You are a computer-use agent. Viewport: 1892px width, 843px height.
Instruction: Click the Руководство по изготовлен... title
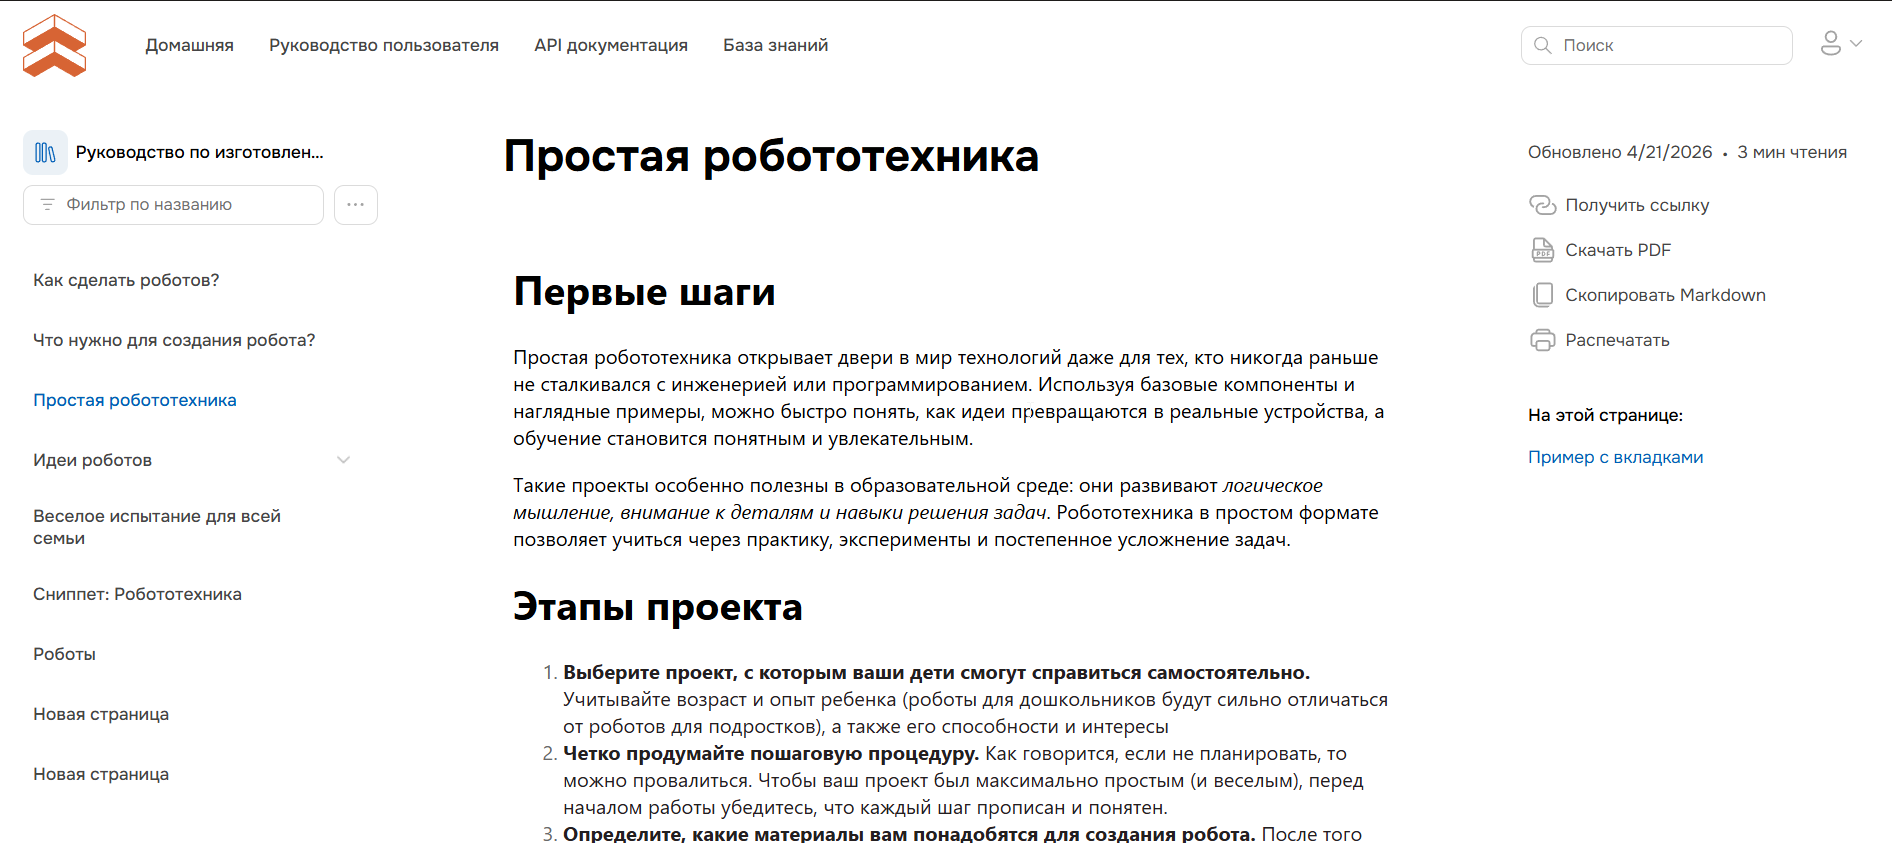tap(199, 152)
